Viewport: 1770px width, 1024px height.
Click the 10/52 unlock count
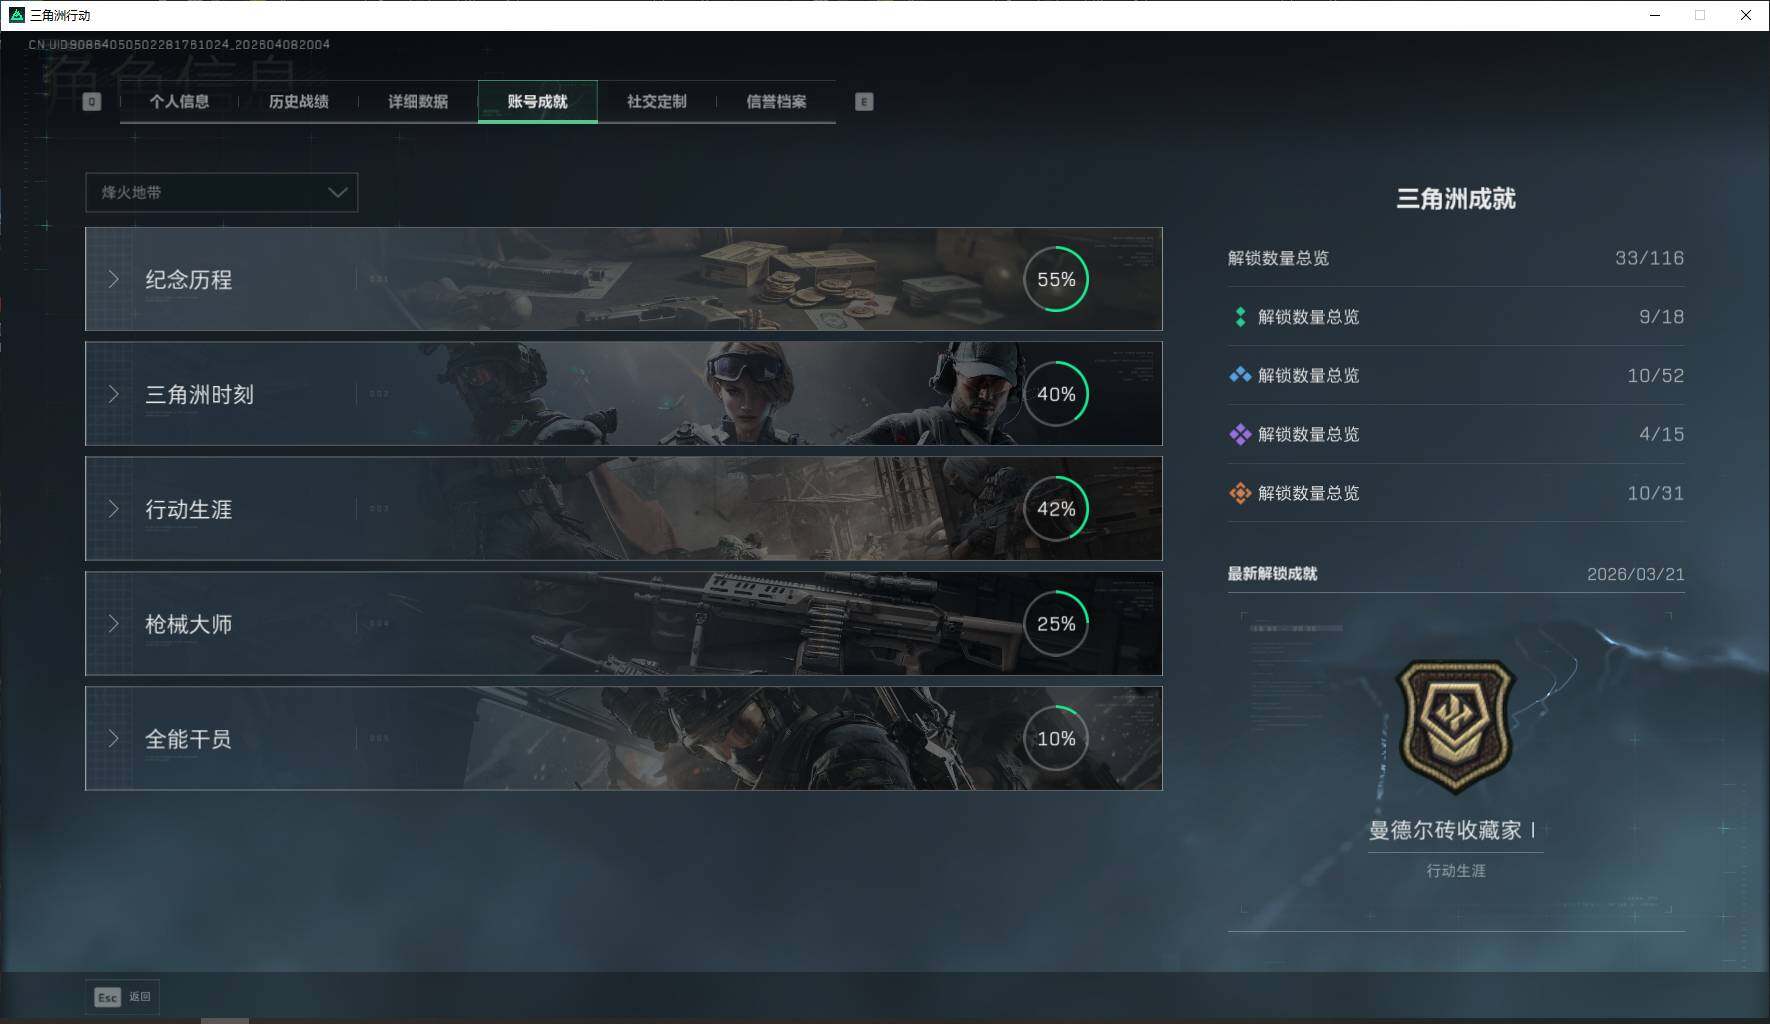(x=1655, y=376)
